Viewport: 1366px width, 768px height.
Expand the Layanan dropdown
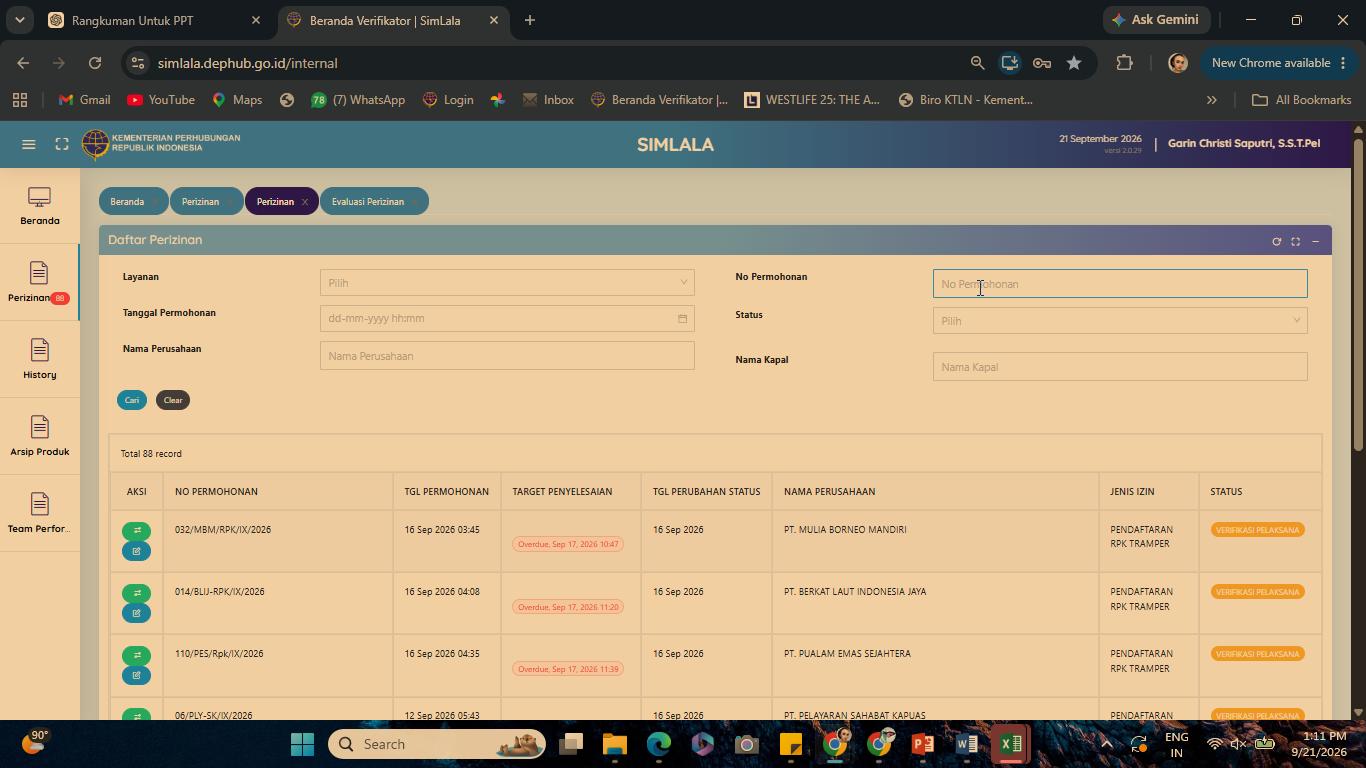(x=507, y=283)
